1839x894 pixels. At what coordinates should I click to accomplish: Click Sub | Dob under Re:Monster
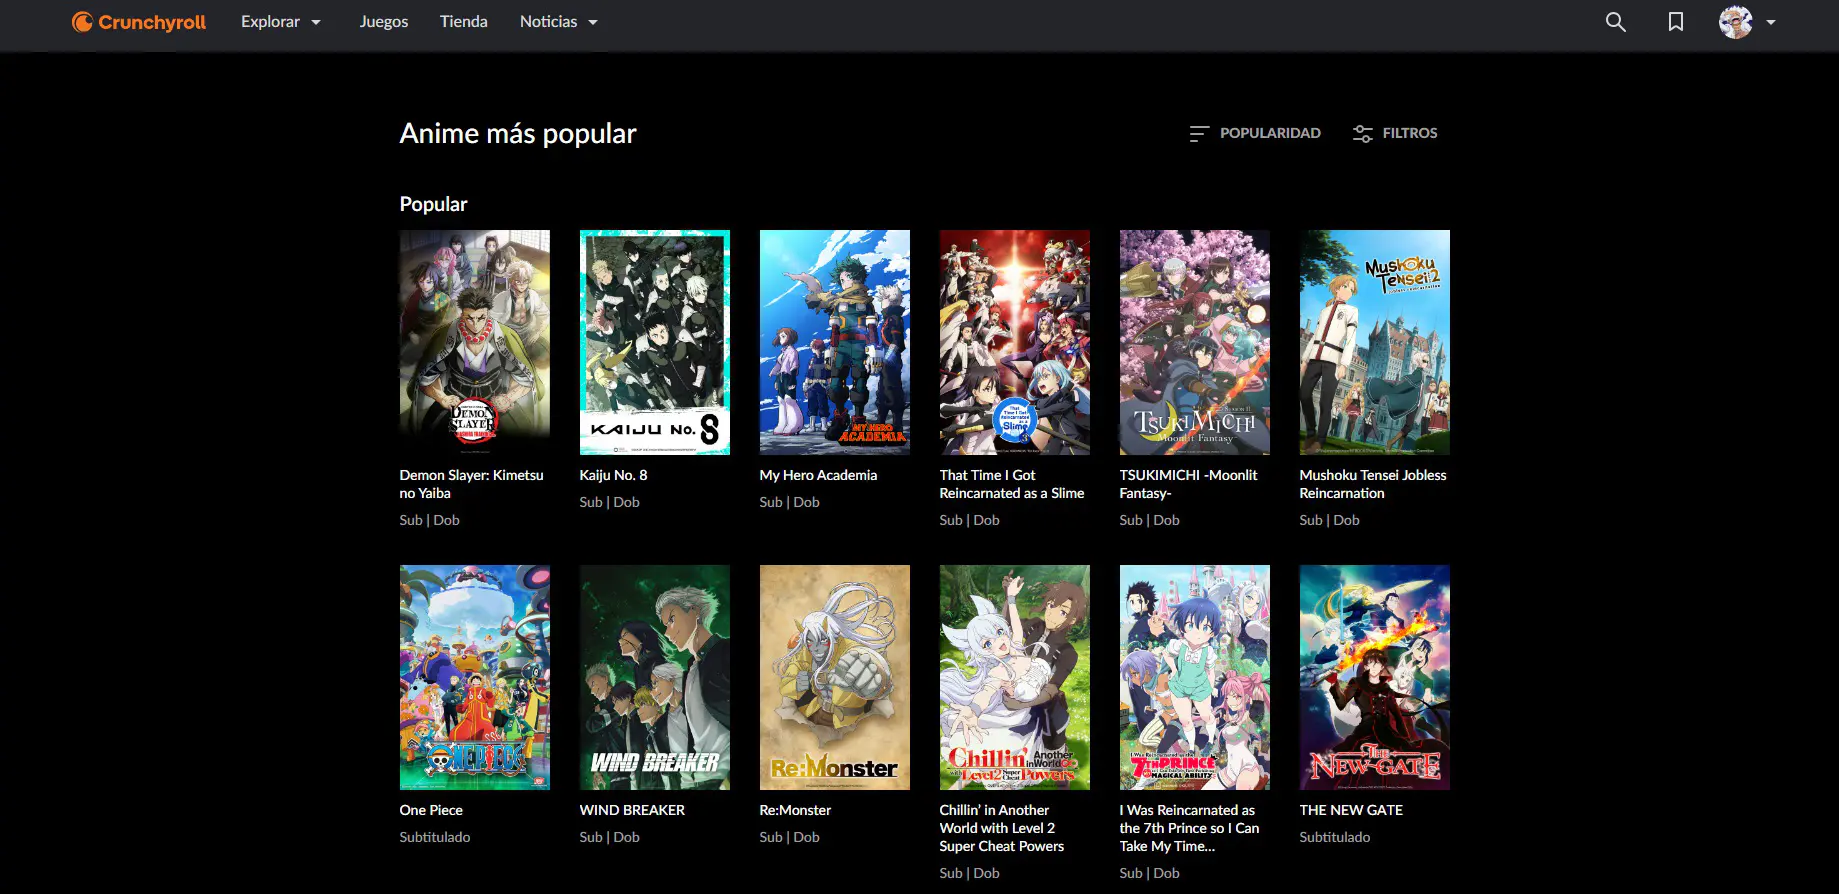pos(789,837)
